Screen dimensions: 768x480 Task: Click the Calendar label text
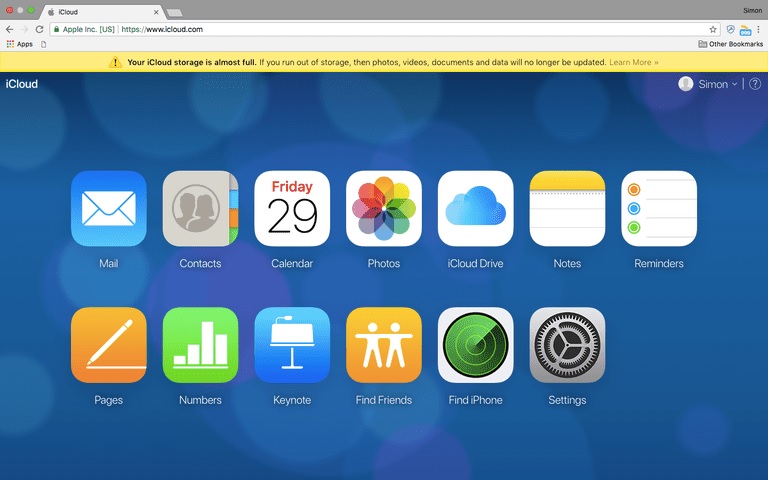click(x=292, y=264)
